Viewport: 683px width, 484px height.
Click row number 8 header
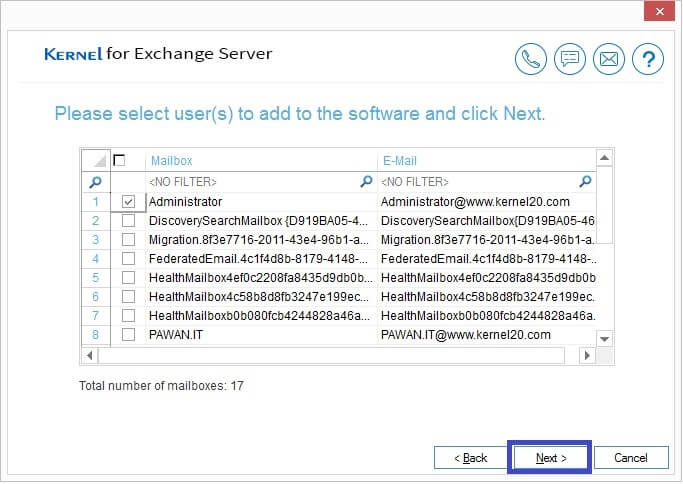95,335
